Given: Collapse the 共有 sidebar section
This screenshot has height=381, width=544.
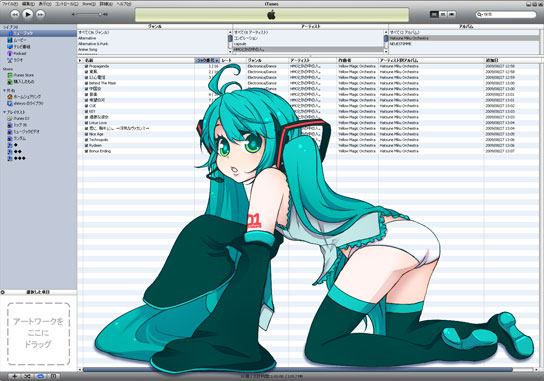Looking at the screenshot, I should tap(4, 90).
